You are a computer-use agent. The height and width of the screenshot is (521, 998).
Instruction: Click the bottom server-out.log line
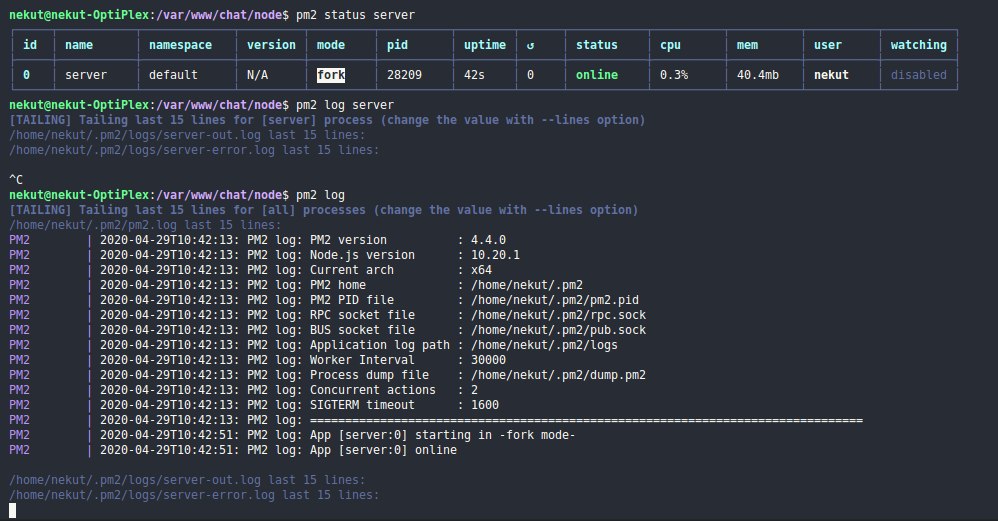point(187,480)
